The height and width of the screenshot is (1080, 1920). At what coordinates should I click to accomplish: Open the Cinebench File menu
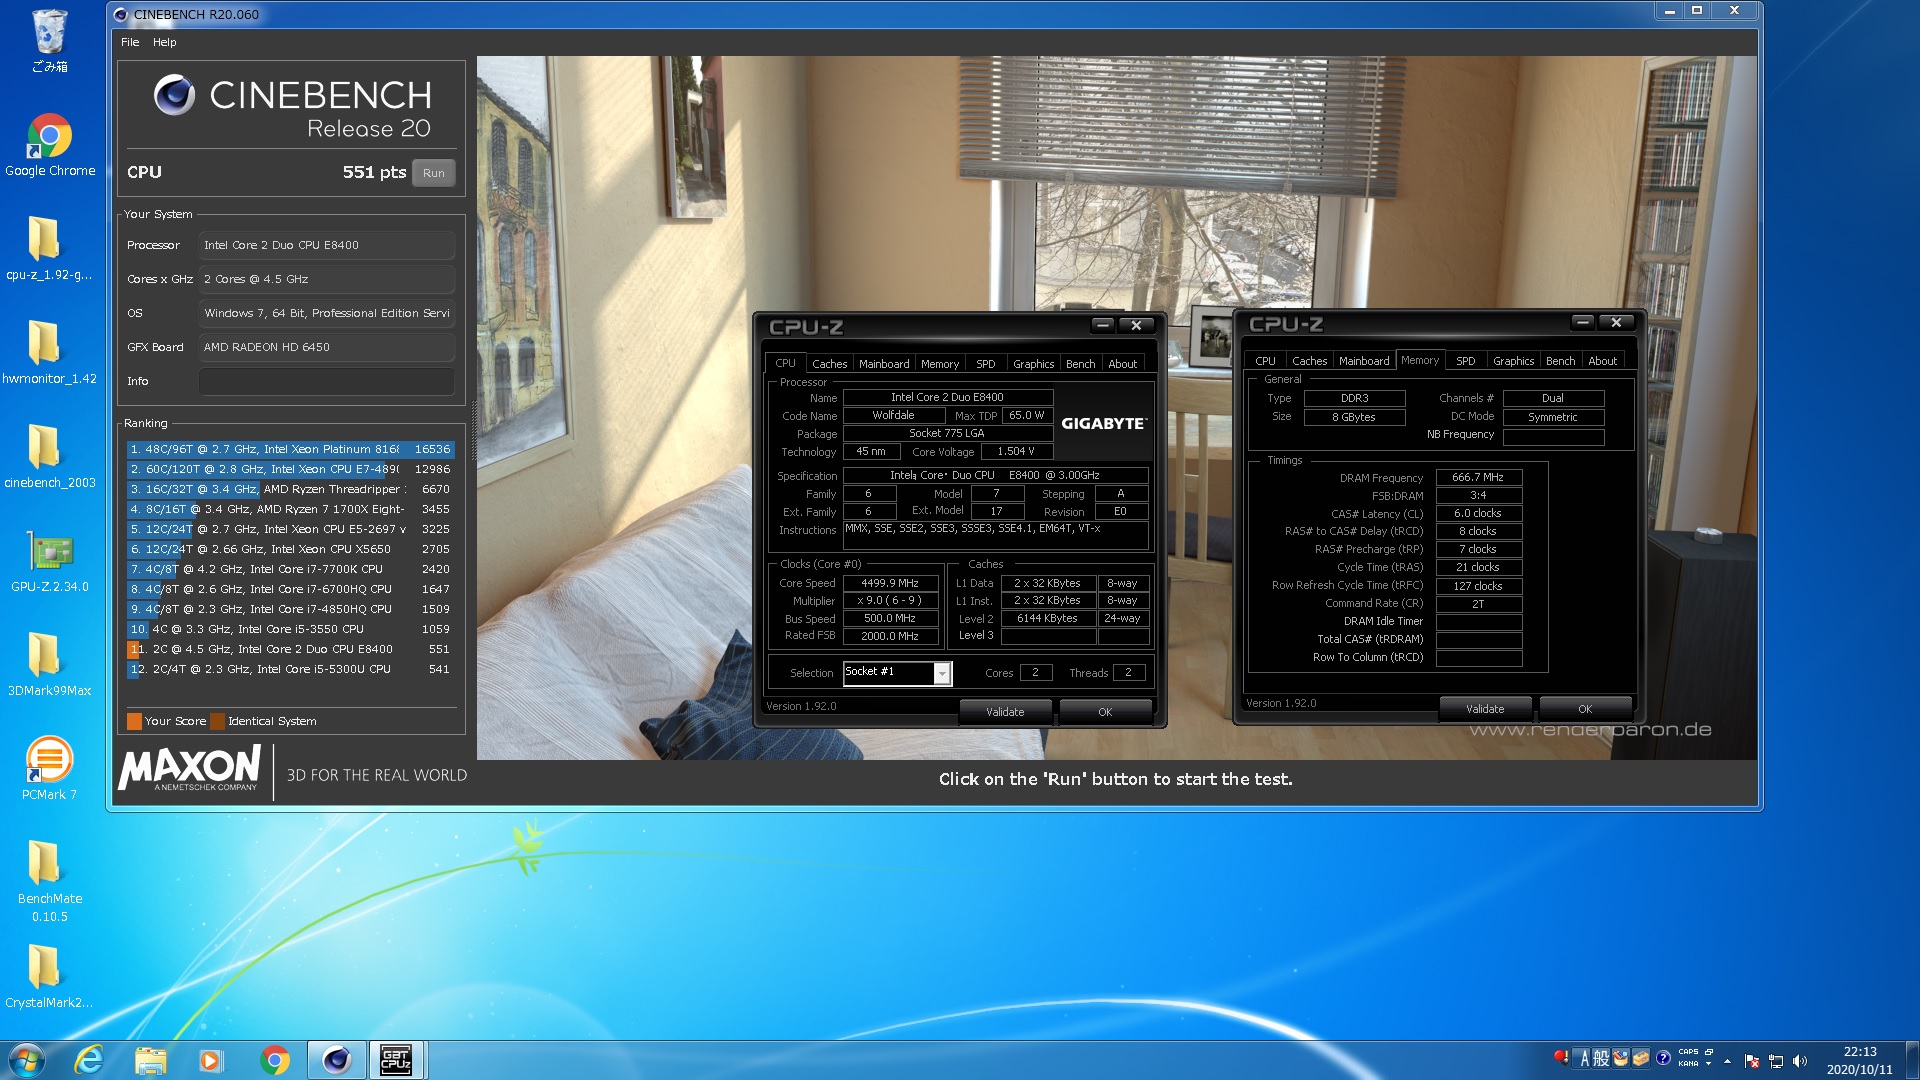(130, 42)
